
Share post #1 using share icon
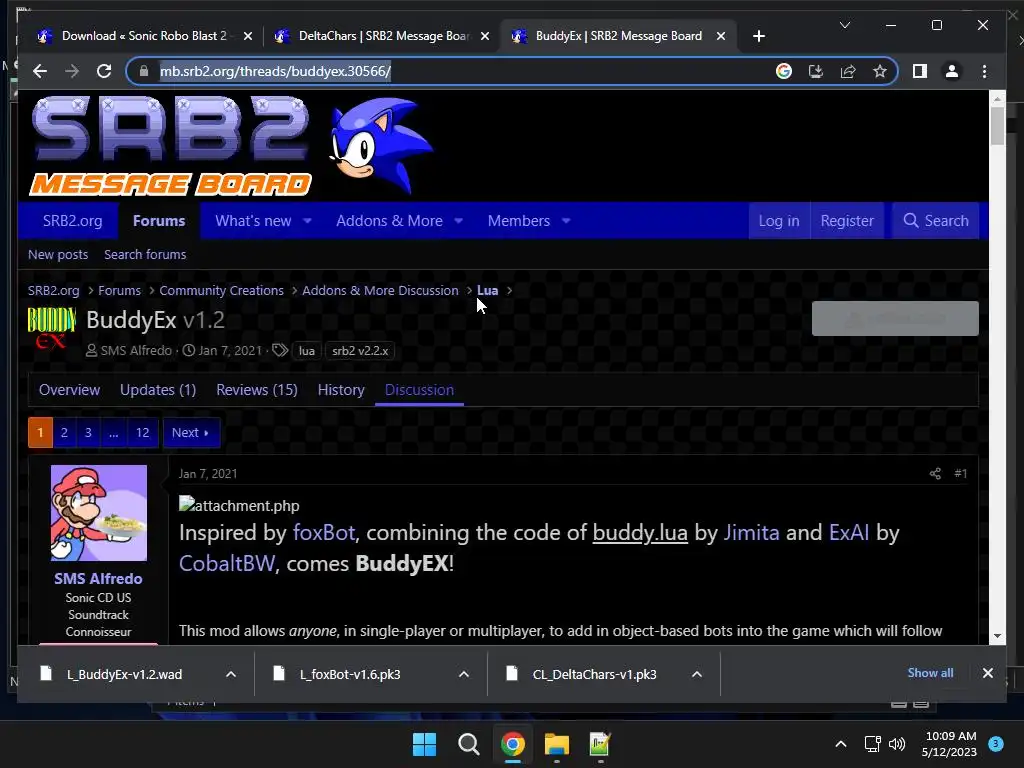[935, 473]
